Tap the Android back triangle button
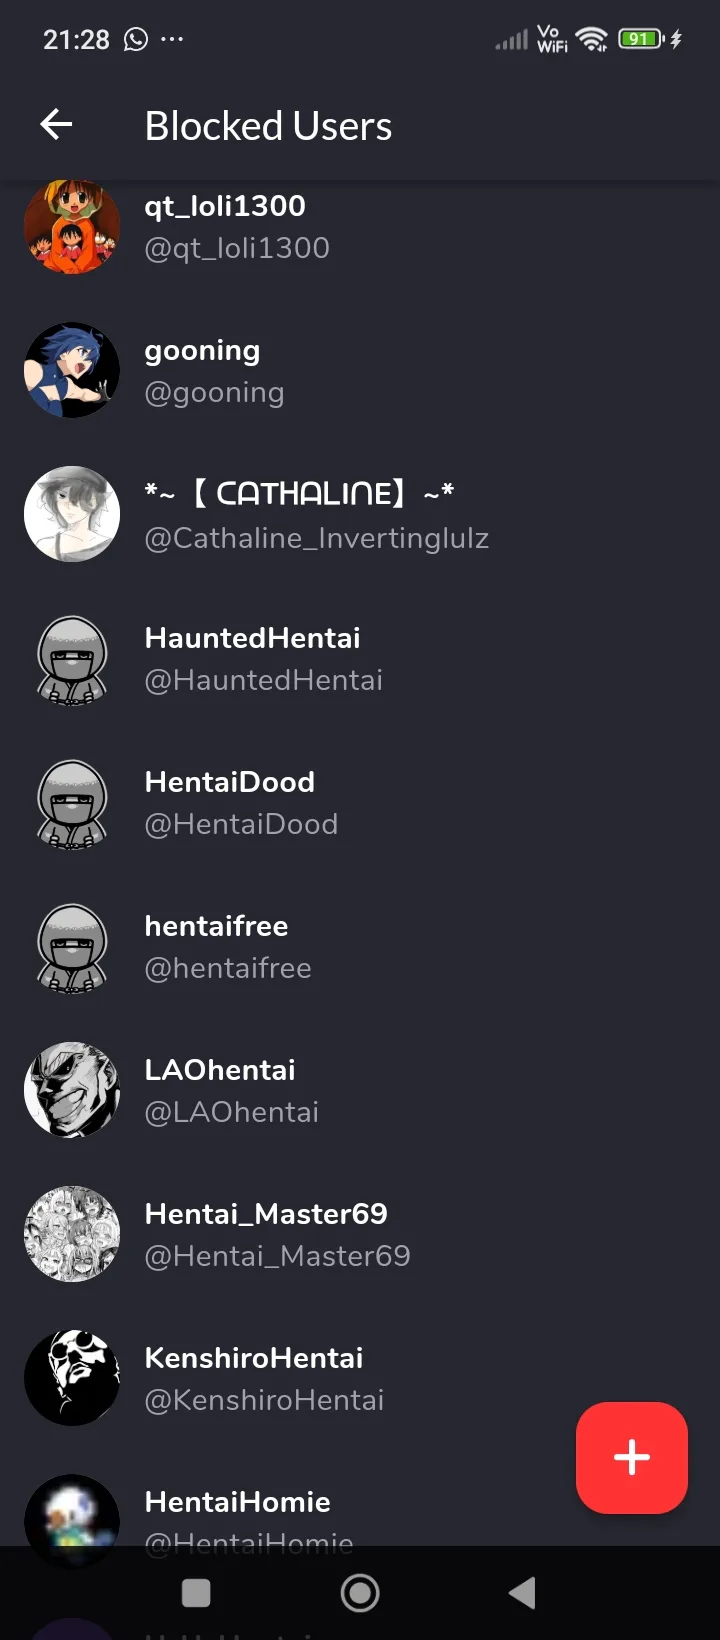The width and height of the screenshot is (720, 1640). 522,1593
